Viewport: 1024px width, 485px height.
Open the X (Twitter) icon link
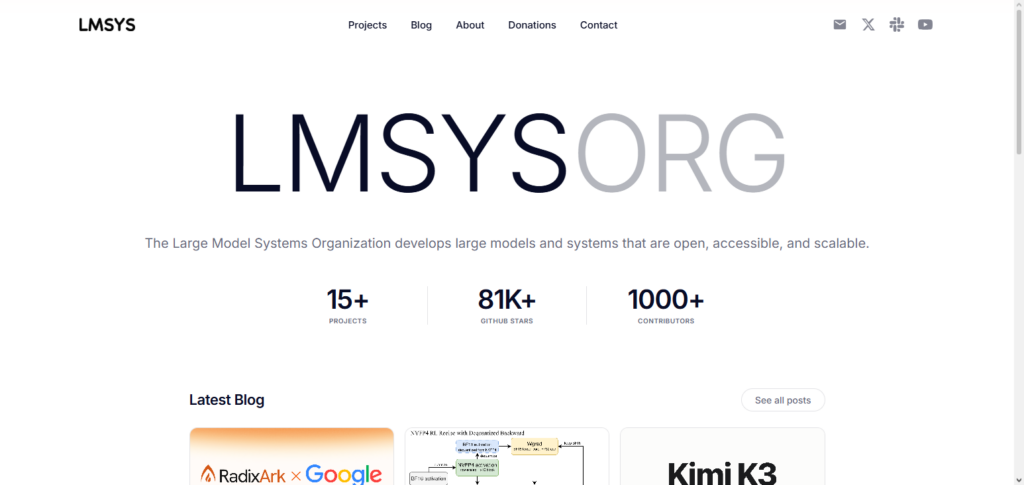[868, 25]
